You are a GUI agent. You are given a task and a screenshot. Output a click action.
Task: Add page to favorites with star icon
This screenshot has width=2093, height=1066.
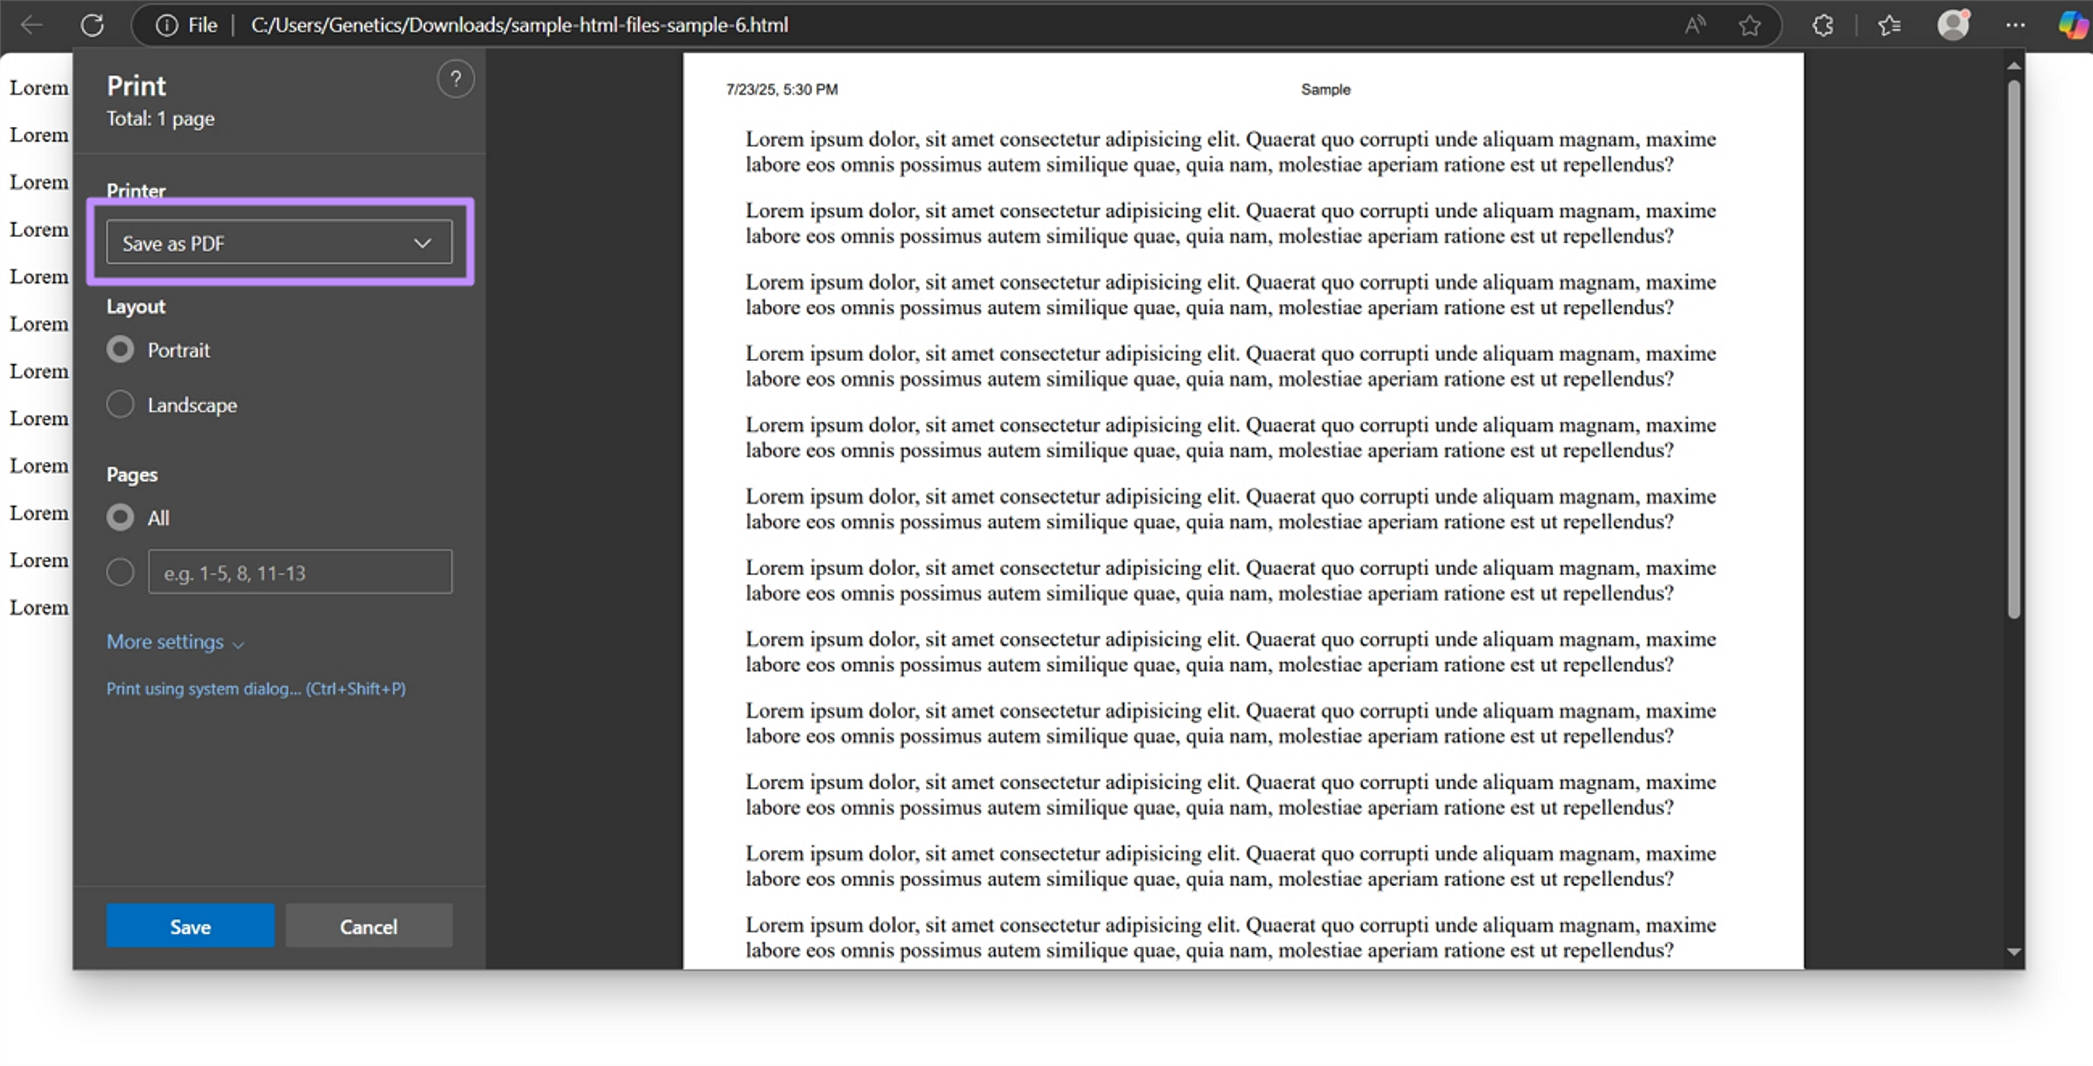pos(1749,25)
